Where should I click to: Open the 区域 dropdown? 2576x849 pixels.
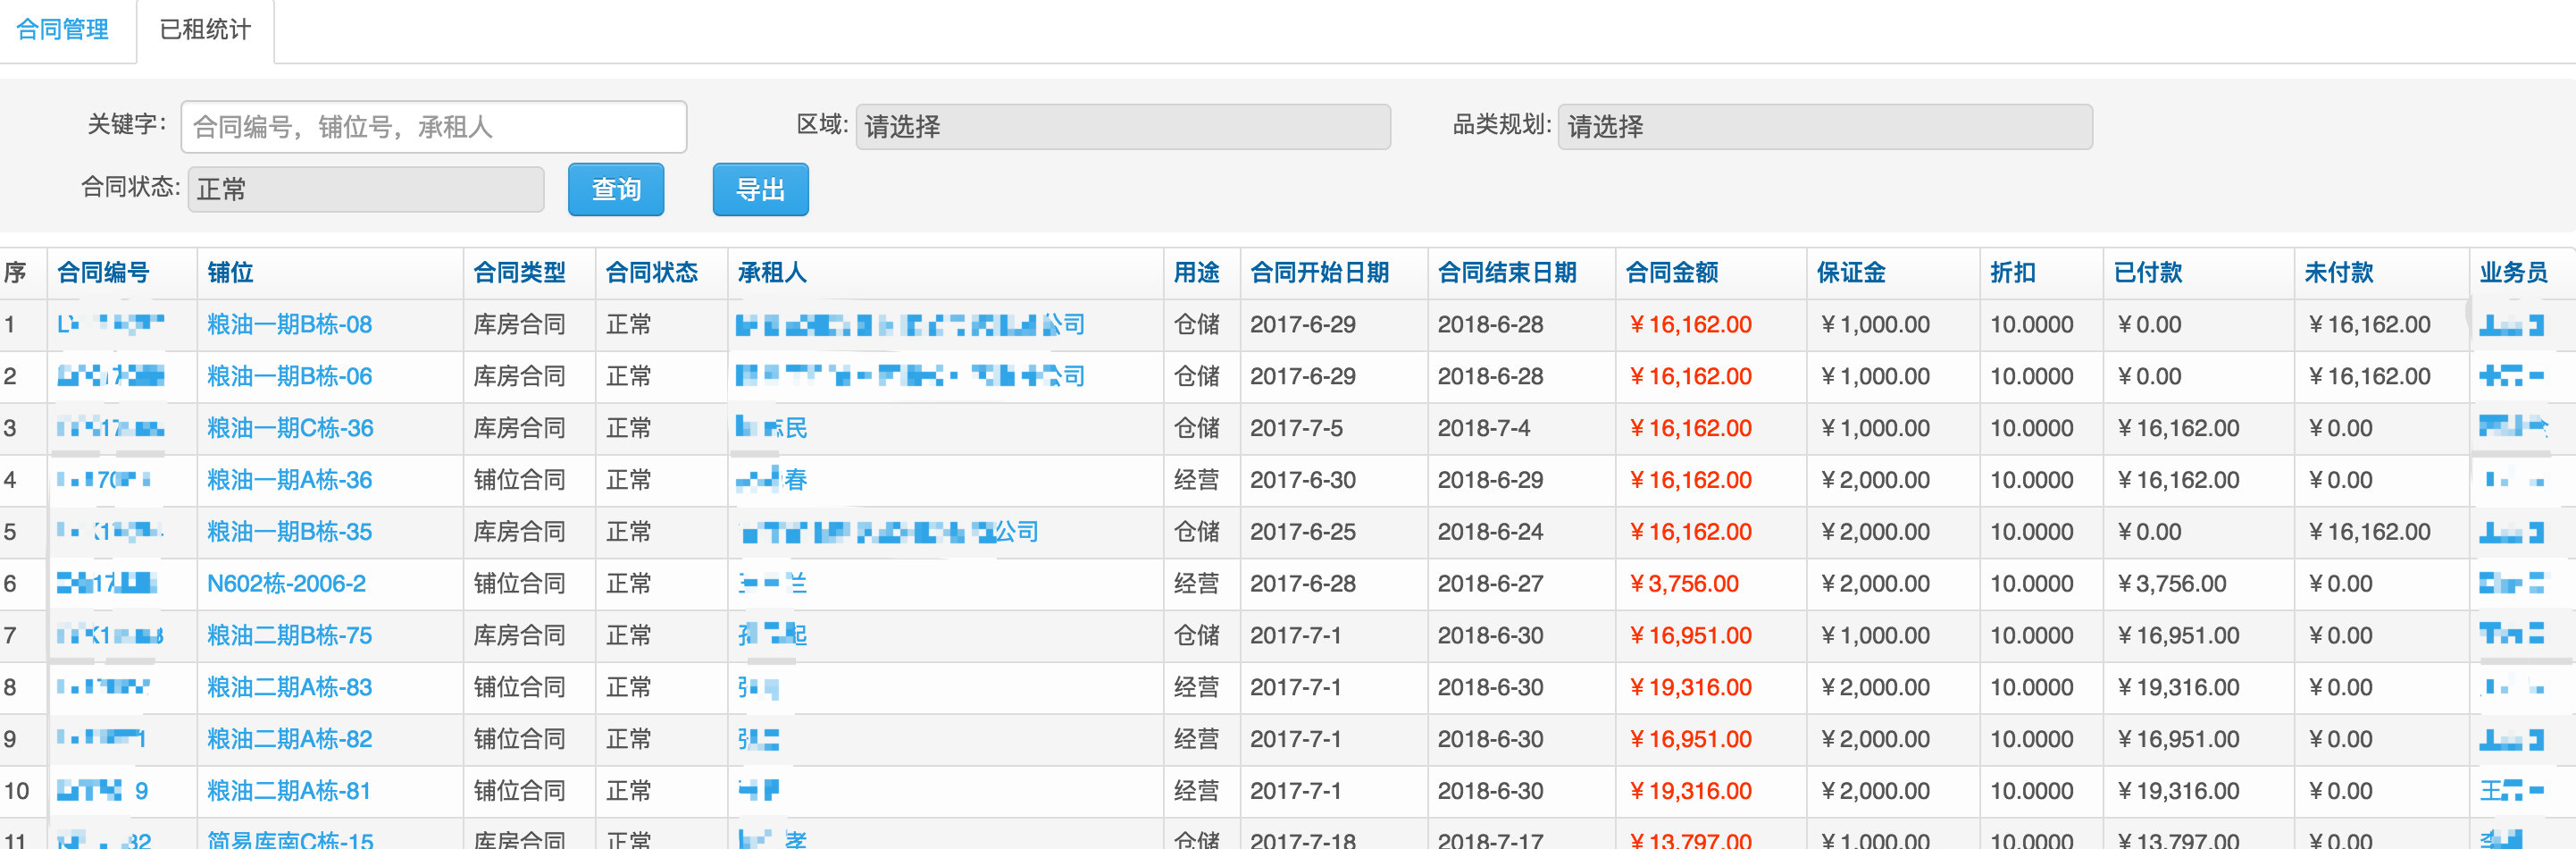point(1122,127)
